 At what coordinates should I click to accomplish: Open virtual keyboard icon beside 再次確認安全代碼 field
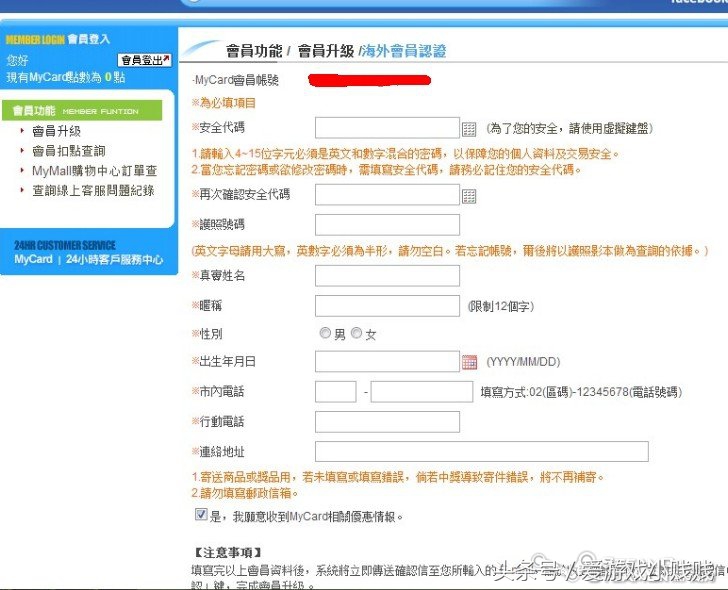pos(469,196)
